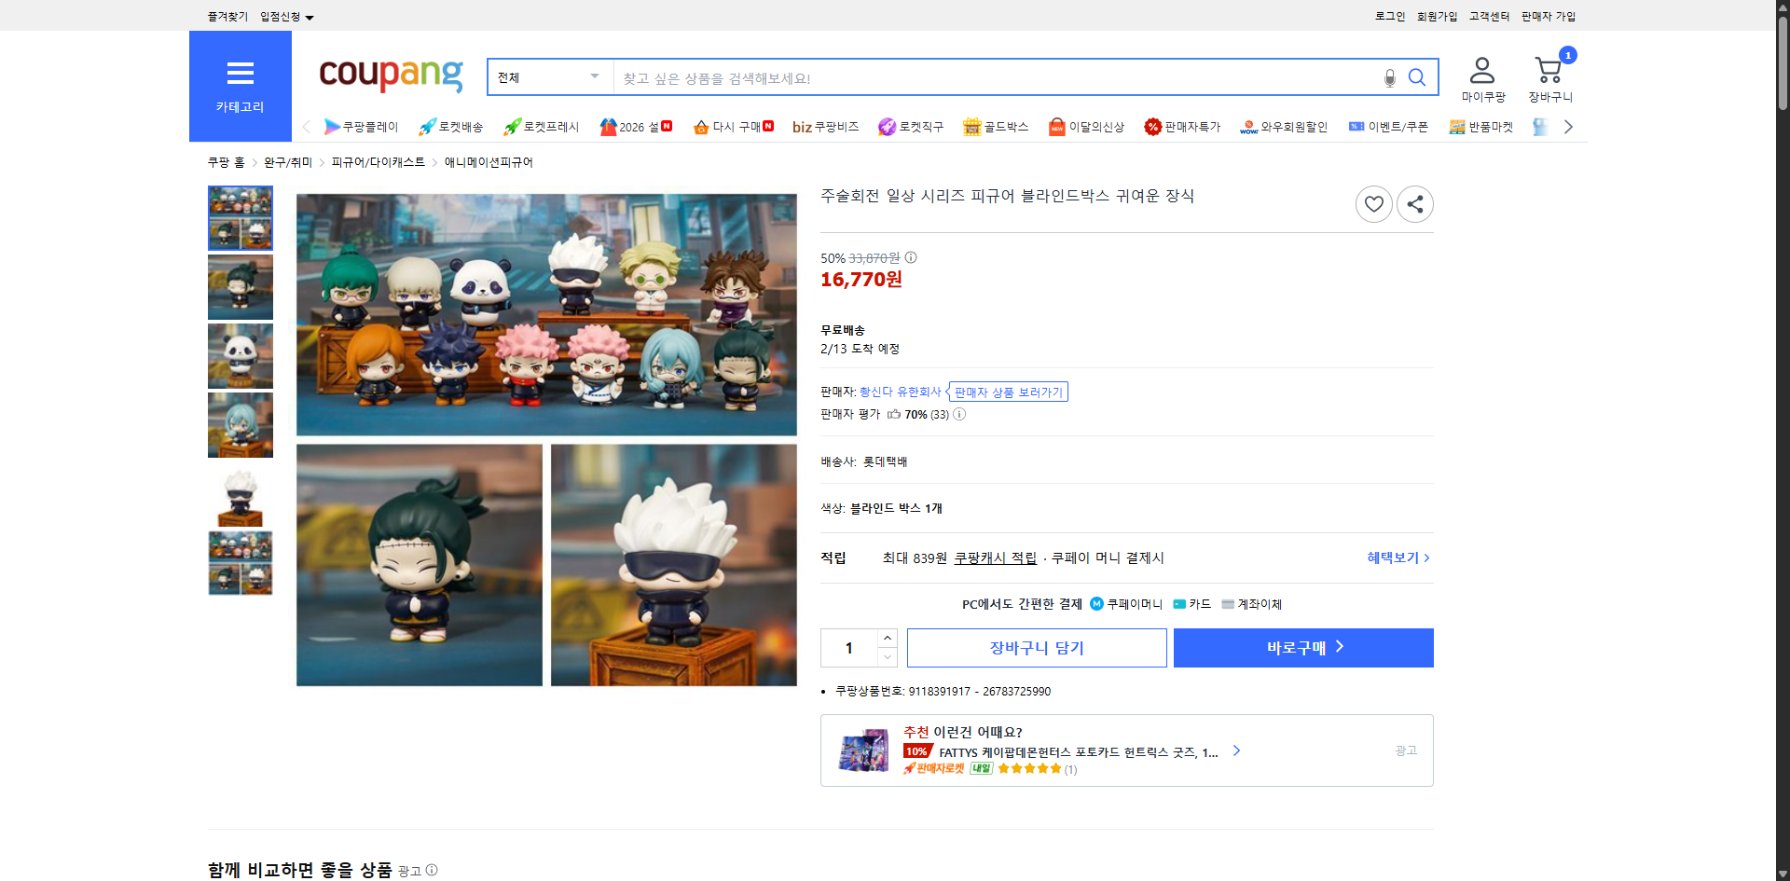Image resolution: width=1790 pixels, height=881 pixels.
Task: Open 혜택보기 benefits link
Action: click(x=1398, y=558)
